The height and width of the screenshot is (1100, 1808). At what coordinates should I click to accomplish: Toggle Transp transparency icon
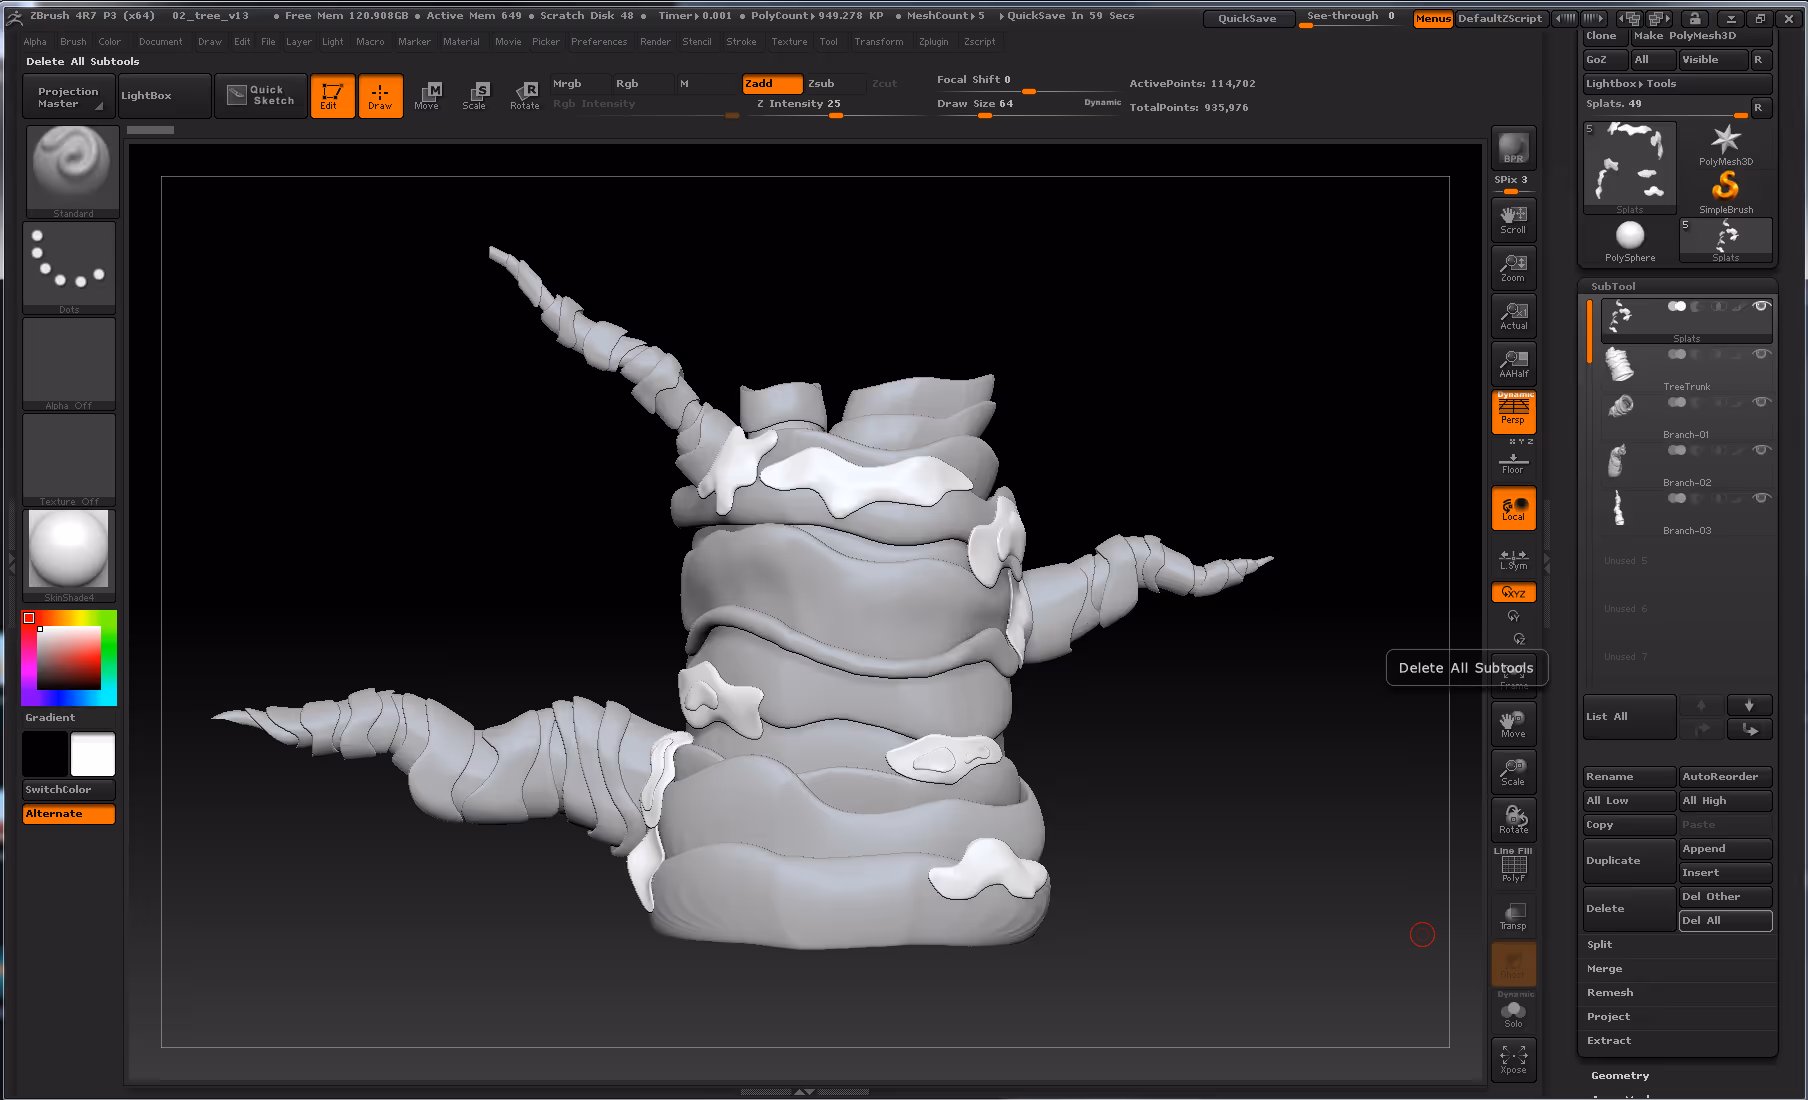click(1513, 916)
